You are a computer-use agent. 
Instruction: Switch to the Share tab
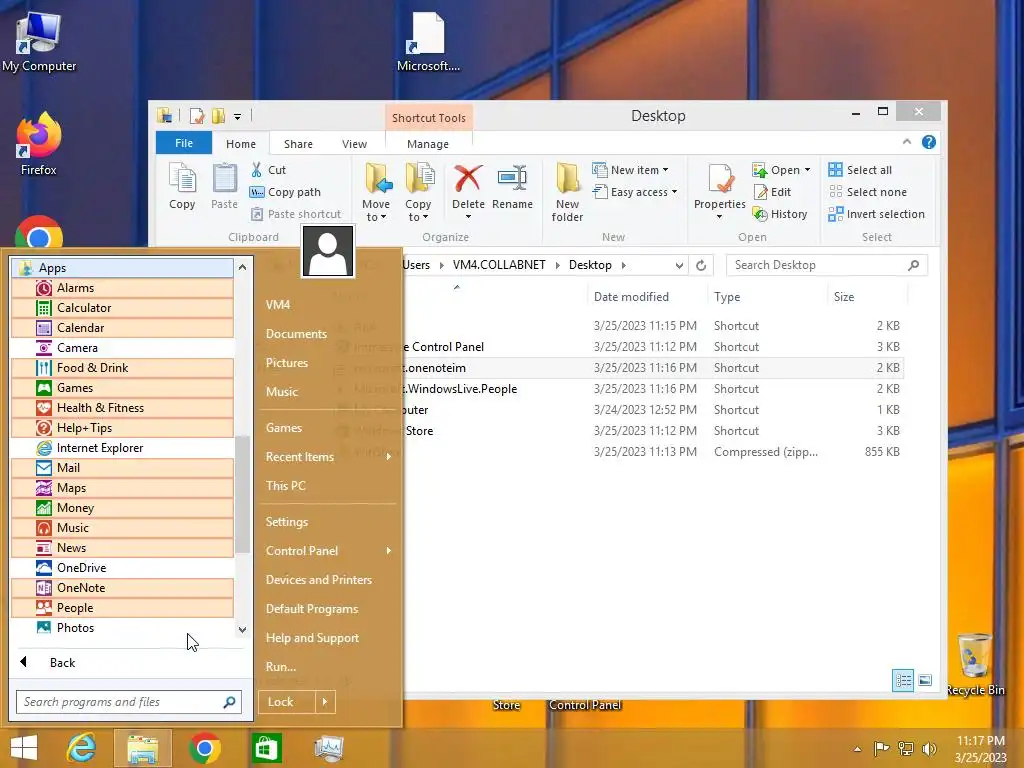[298, 144]
